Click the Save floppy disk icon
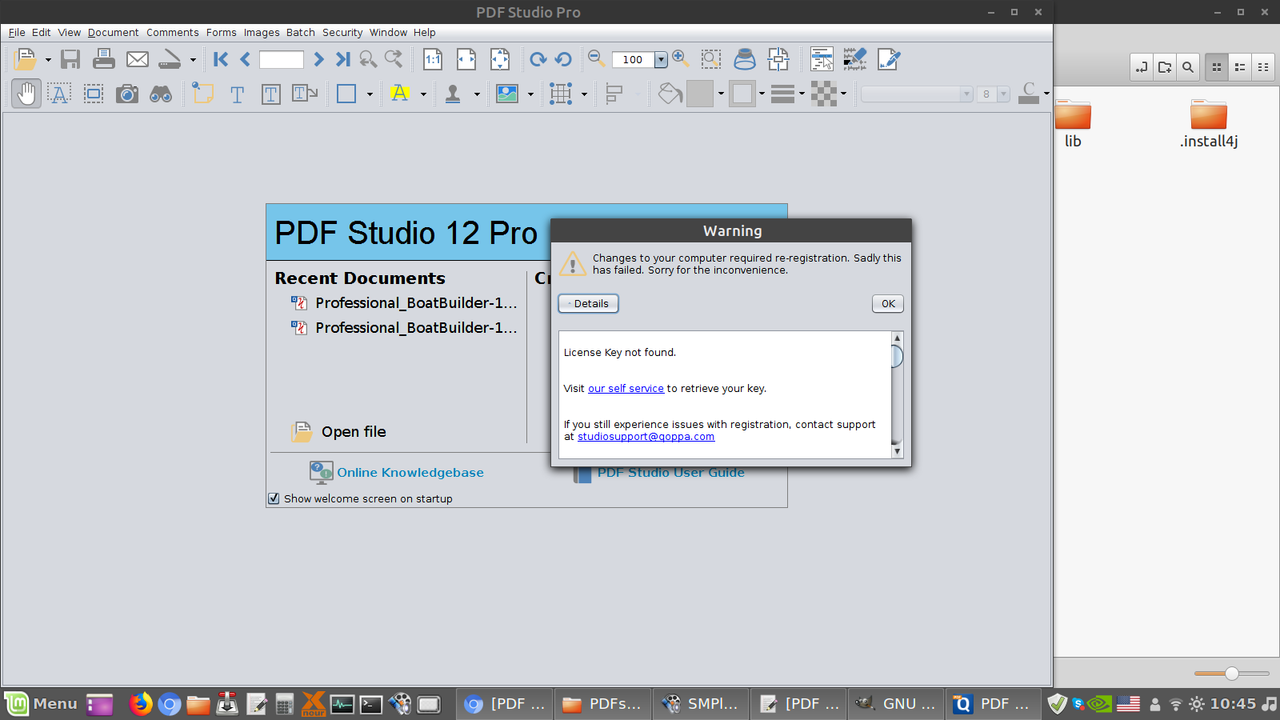This screenshot has width=1280, height=720. click(x=70, y=59)
